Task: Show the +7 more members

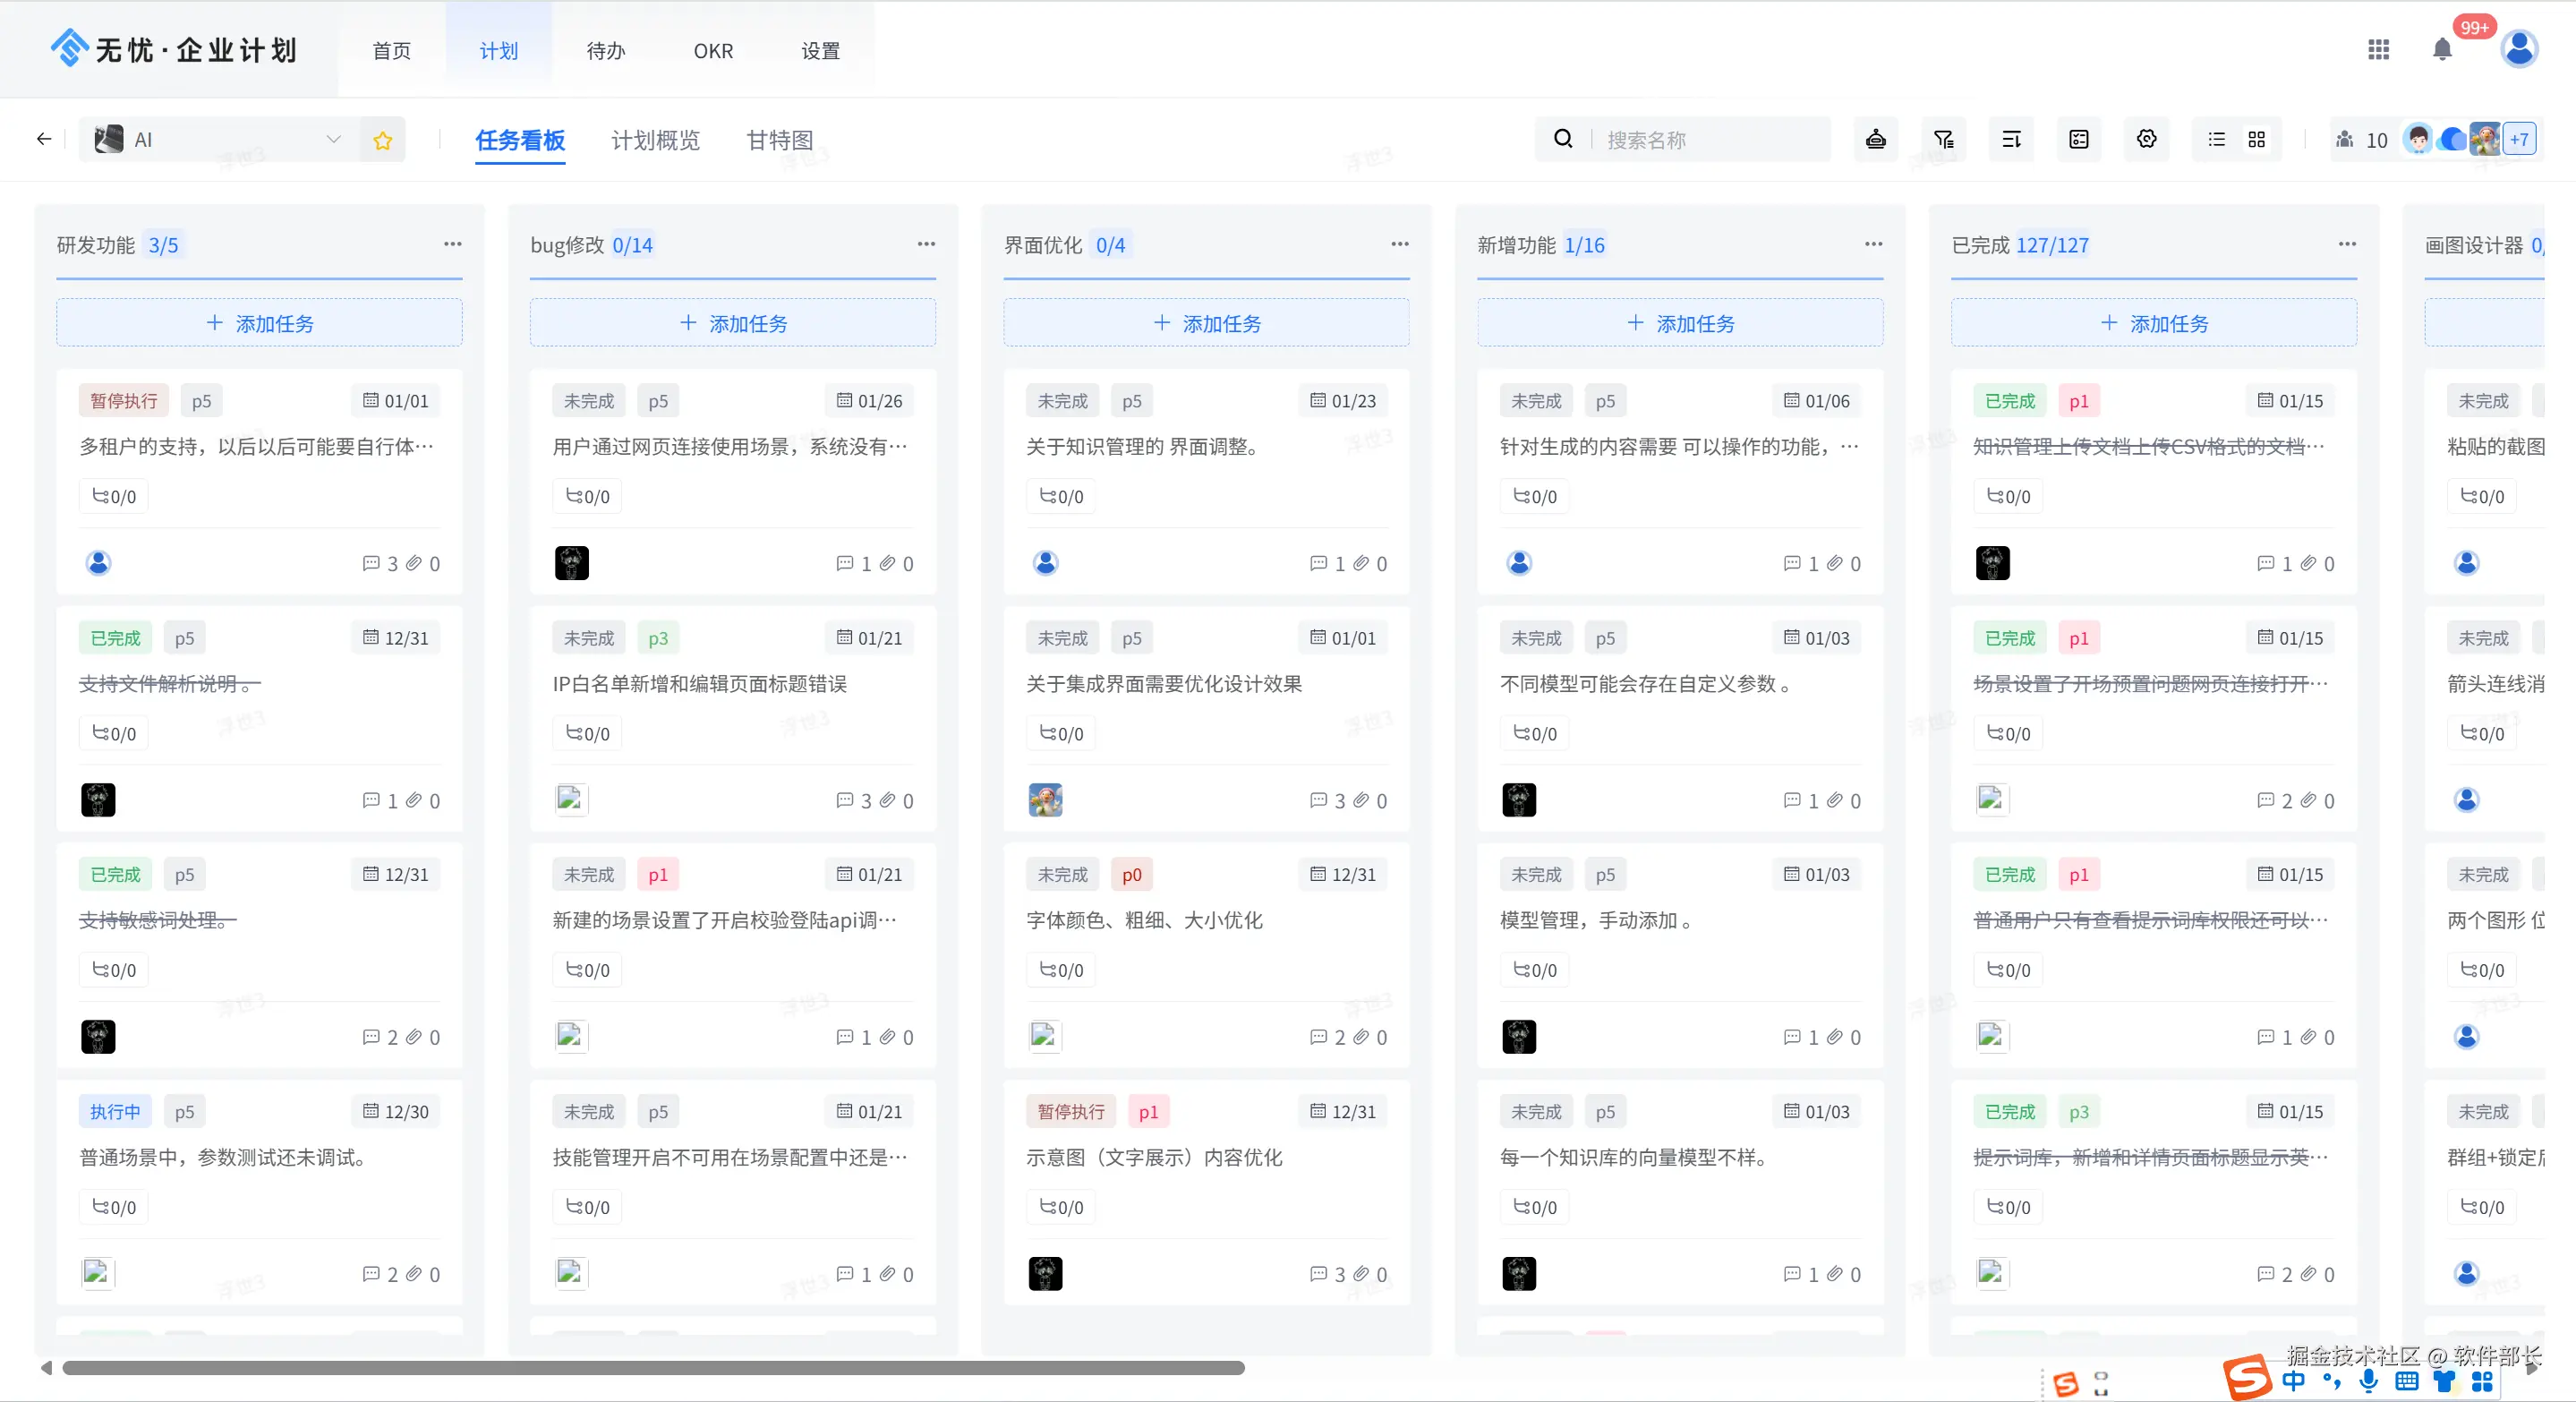Action: 2518,140
